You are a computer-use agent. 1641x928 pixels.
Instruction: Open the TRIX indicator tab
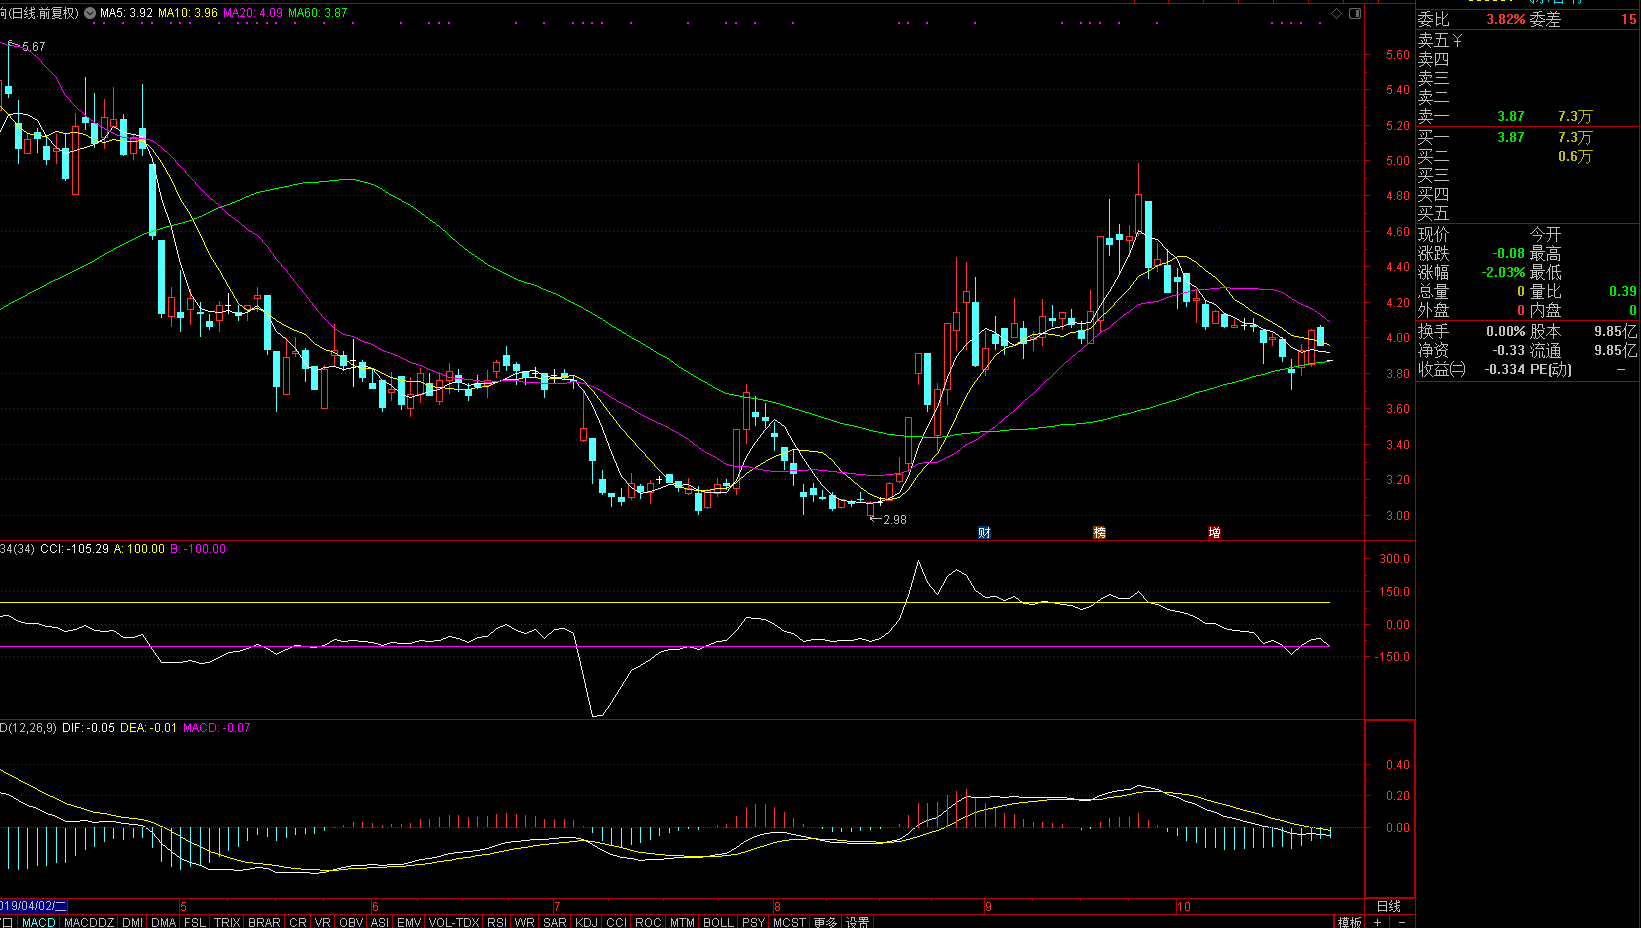coord(227,922)
